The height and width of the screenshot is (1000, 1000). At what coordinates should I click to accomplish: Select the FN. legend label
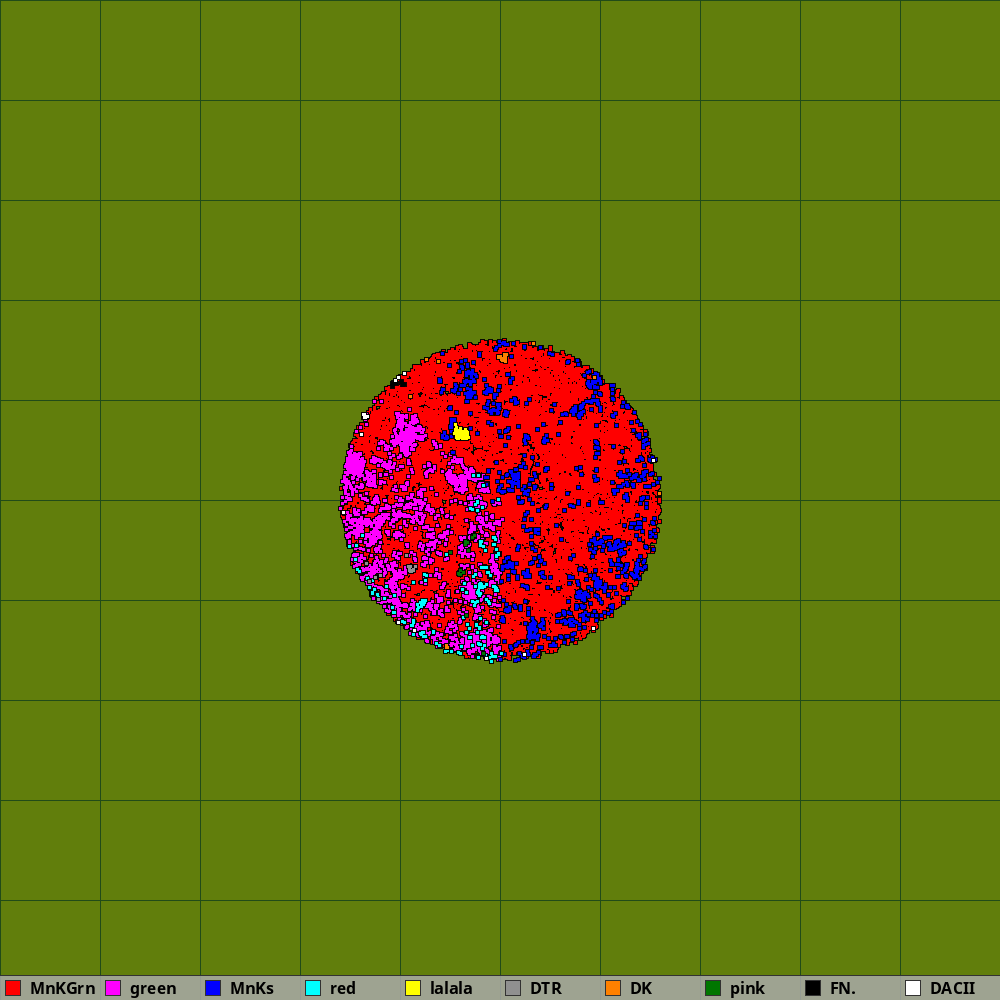pyautogui.click(x=842, y=988)
